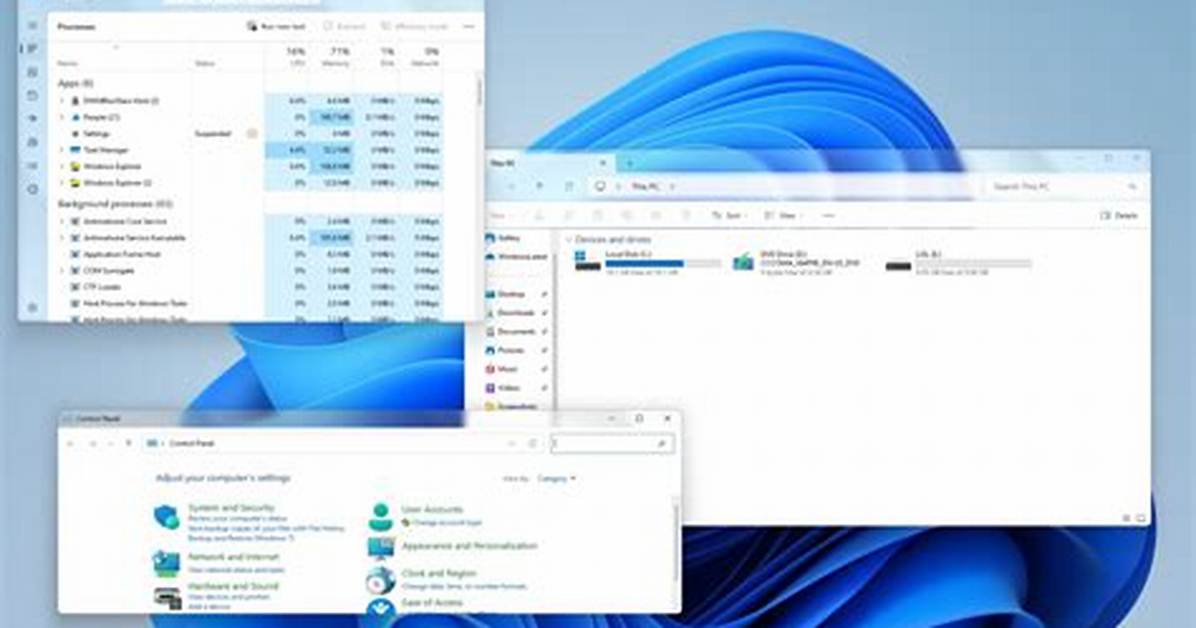Screen dimensions: 1196x628
Task: Select the Application Frame Host process
Action: (252, 254)
